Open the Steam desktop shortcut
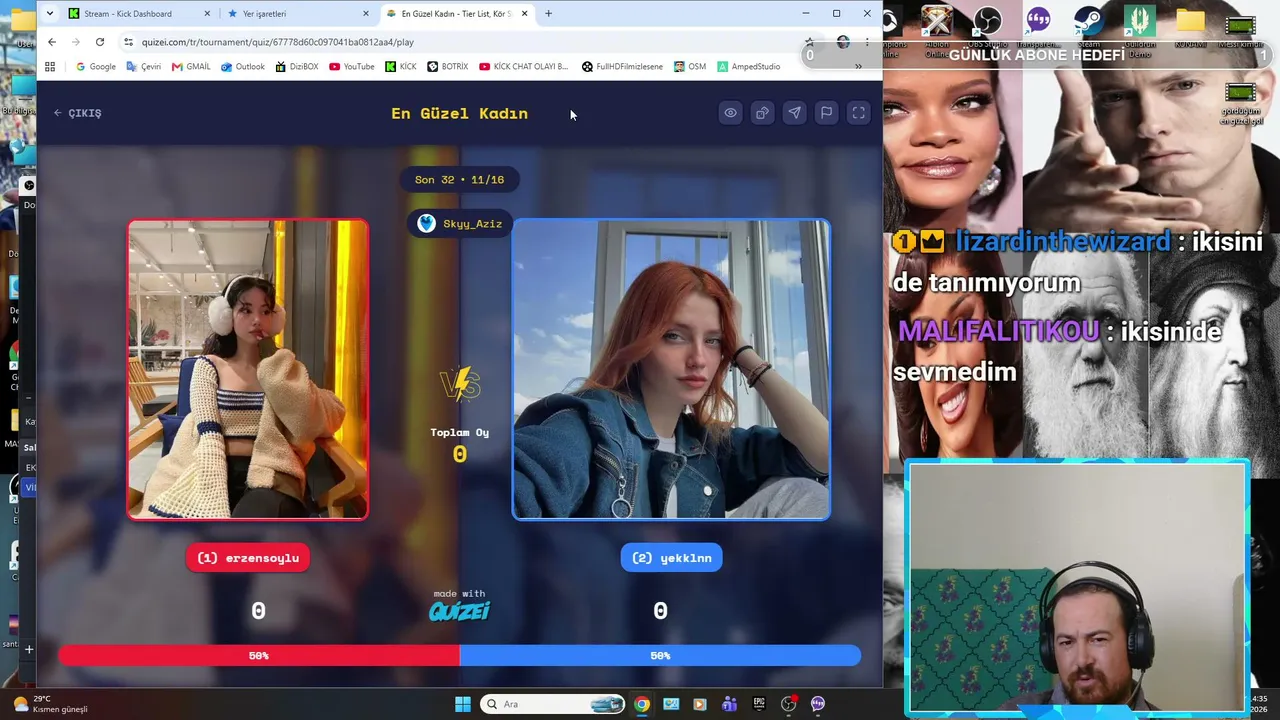Screen dimensions: 1280x720 coord(1089,28)
